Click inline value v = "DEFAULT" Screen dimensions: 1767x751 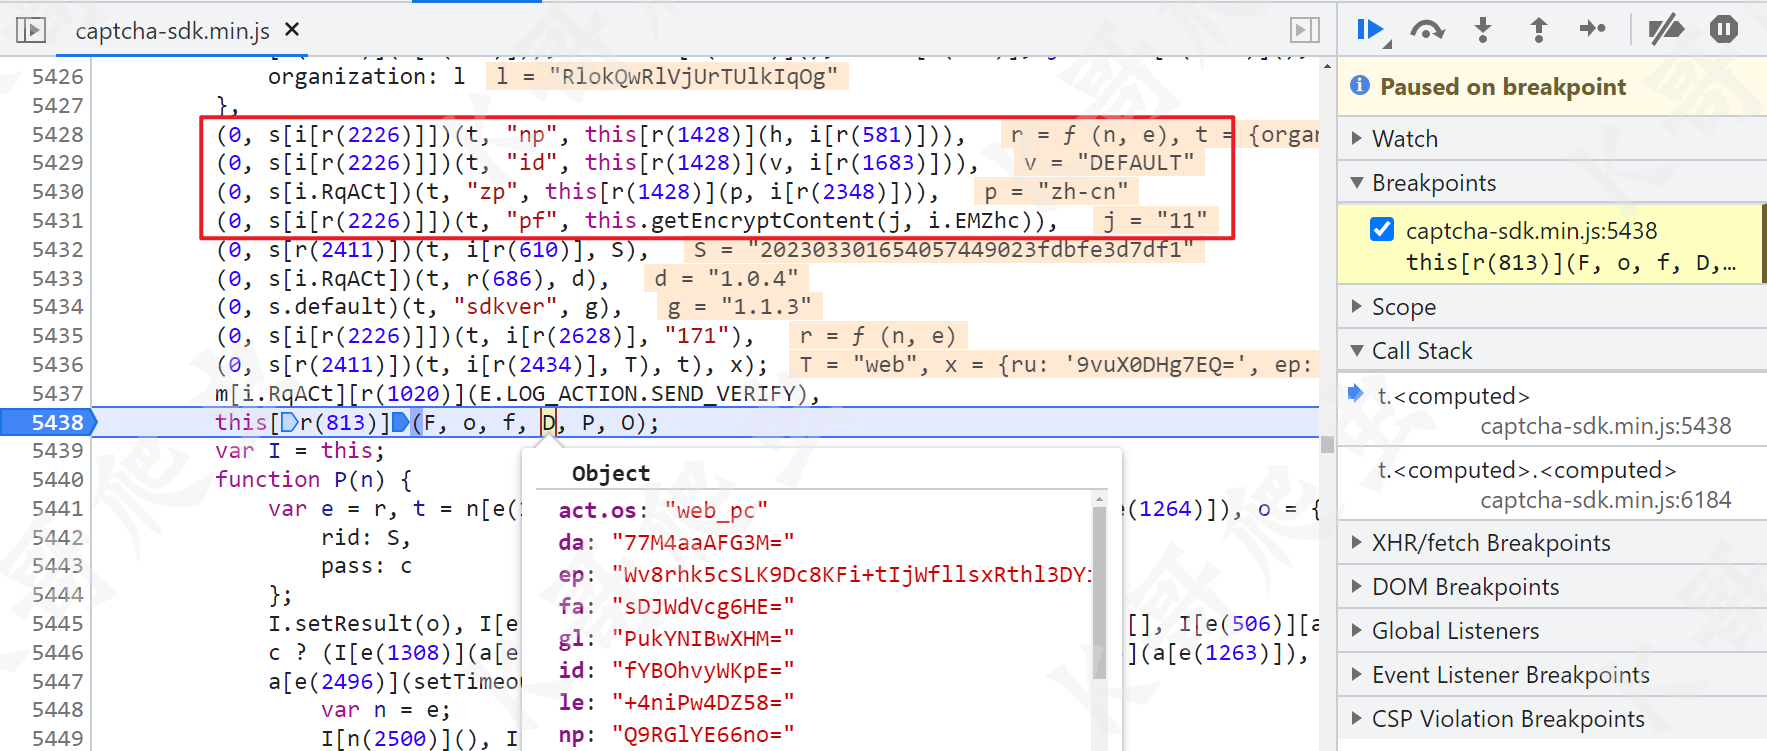coord(1109,163)
